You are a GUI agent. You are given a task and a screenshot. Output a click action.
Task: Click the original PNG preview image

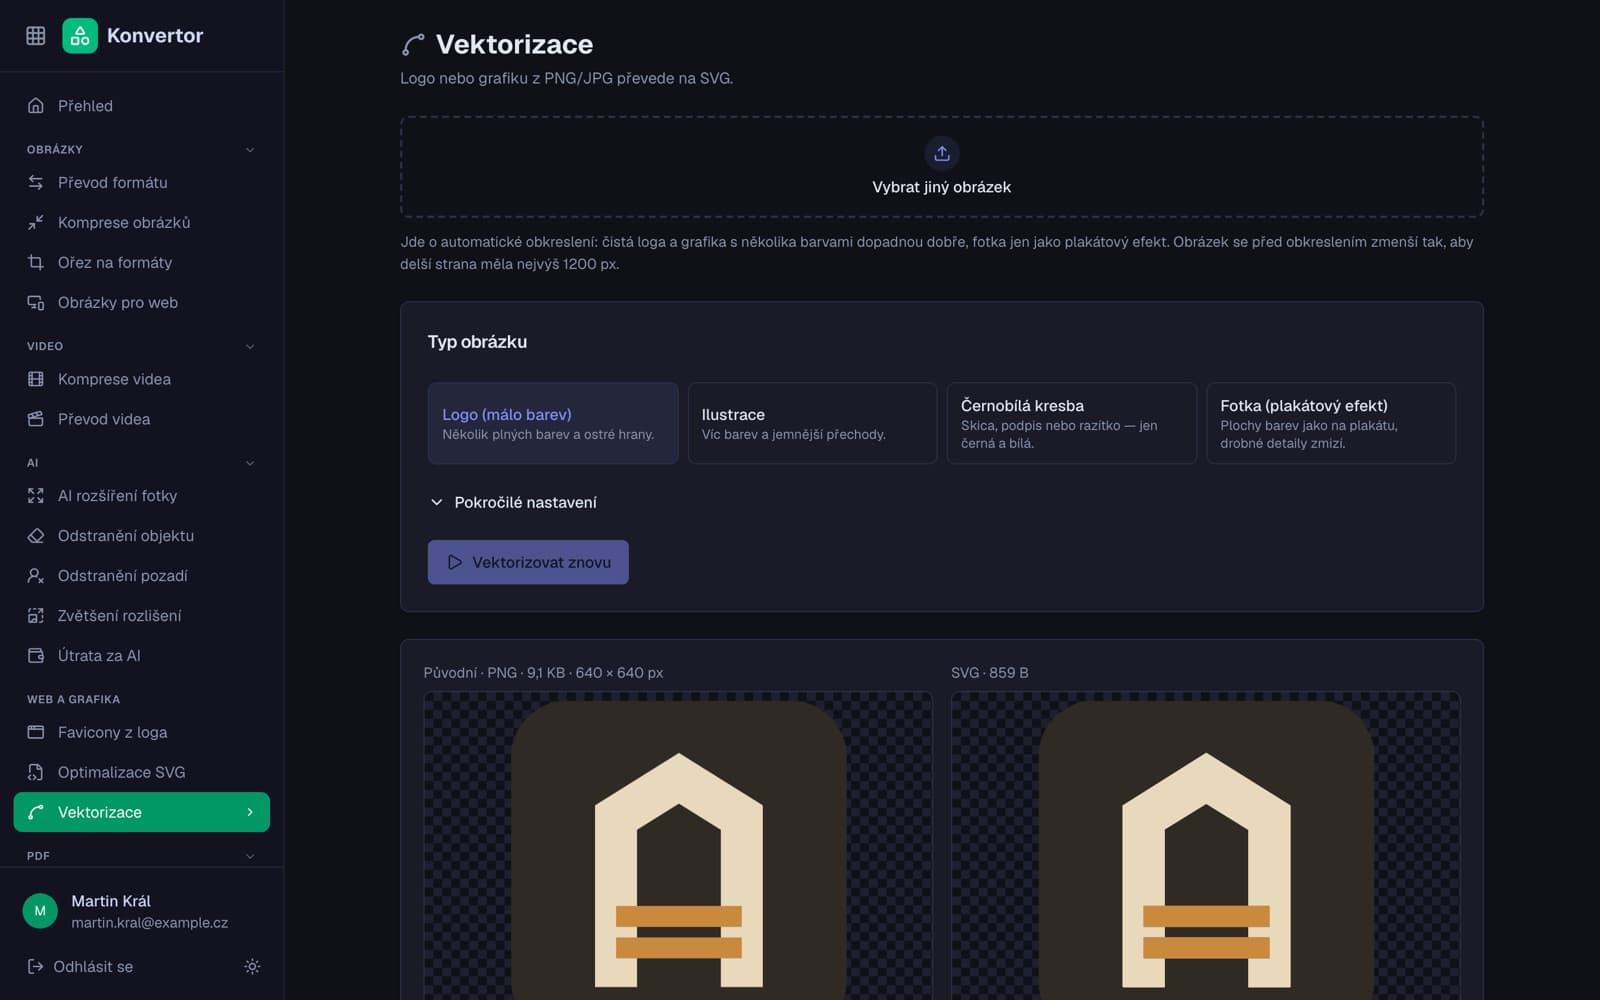coord(678,846)
